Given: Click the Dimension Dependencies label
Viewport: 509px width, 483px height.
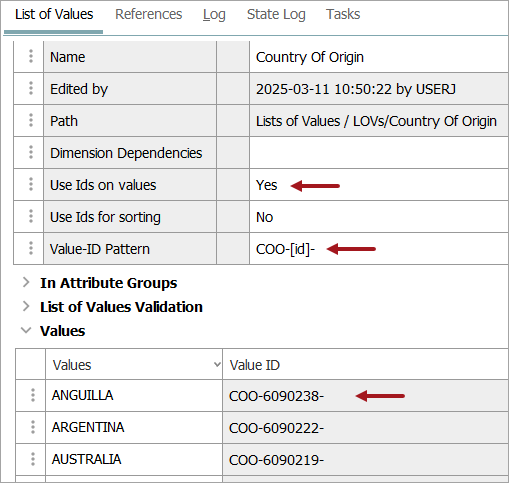Looking at the screenshot, I should [126, 153].
